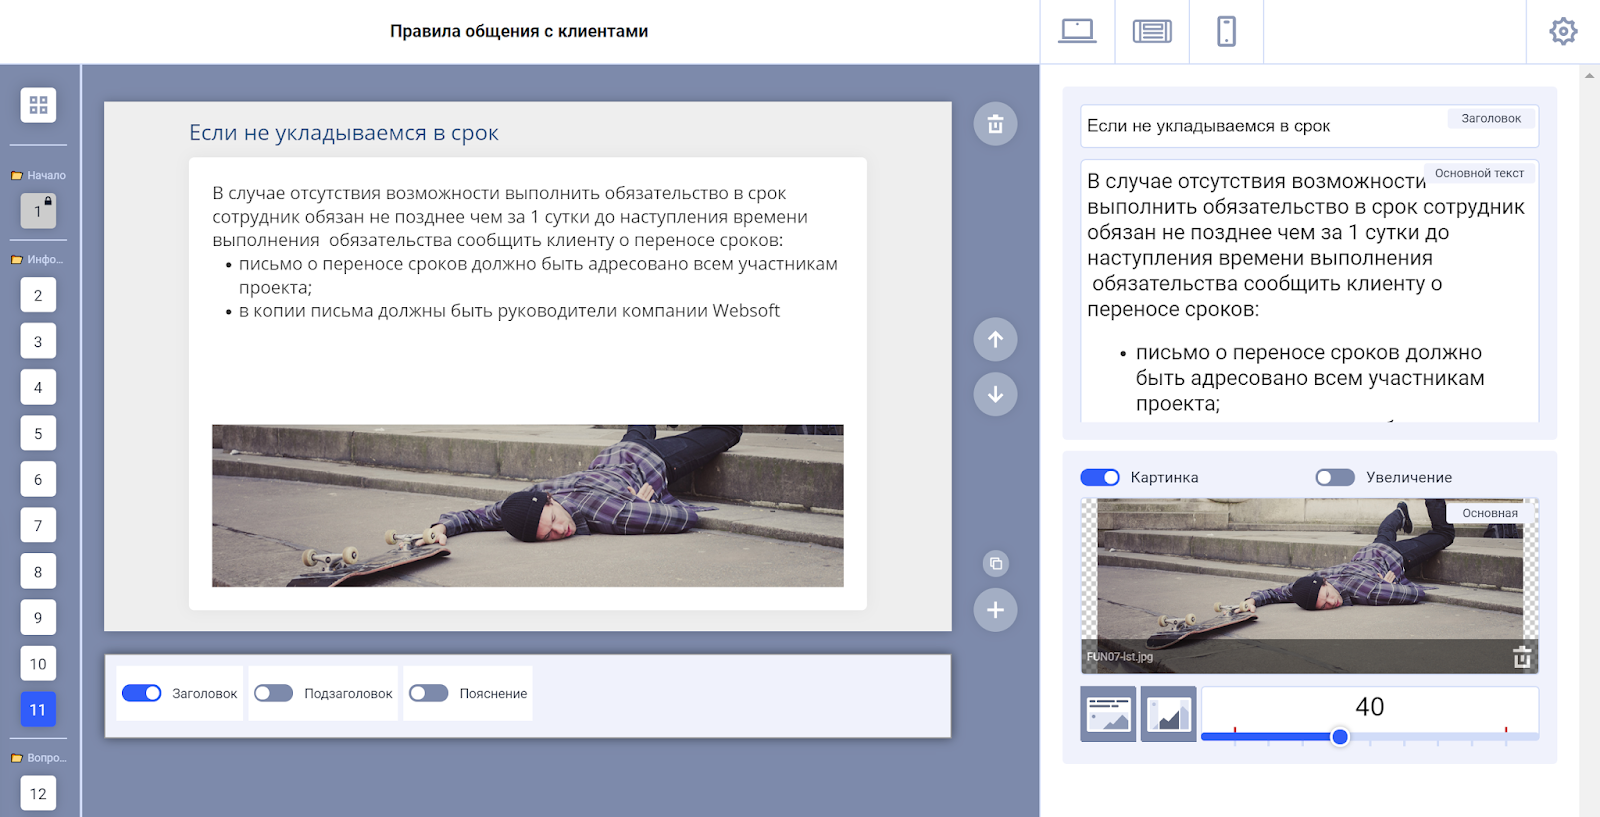Screen dimensions: 1600x817
Task: Move the slide up with arrow button
Action: (x=995, y=339)
